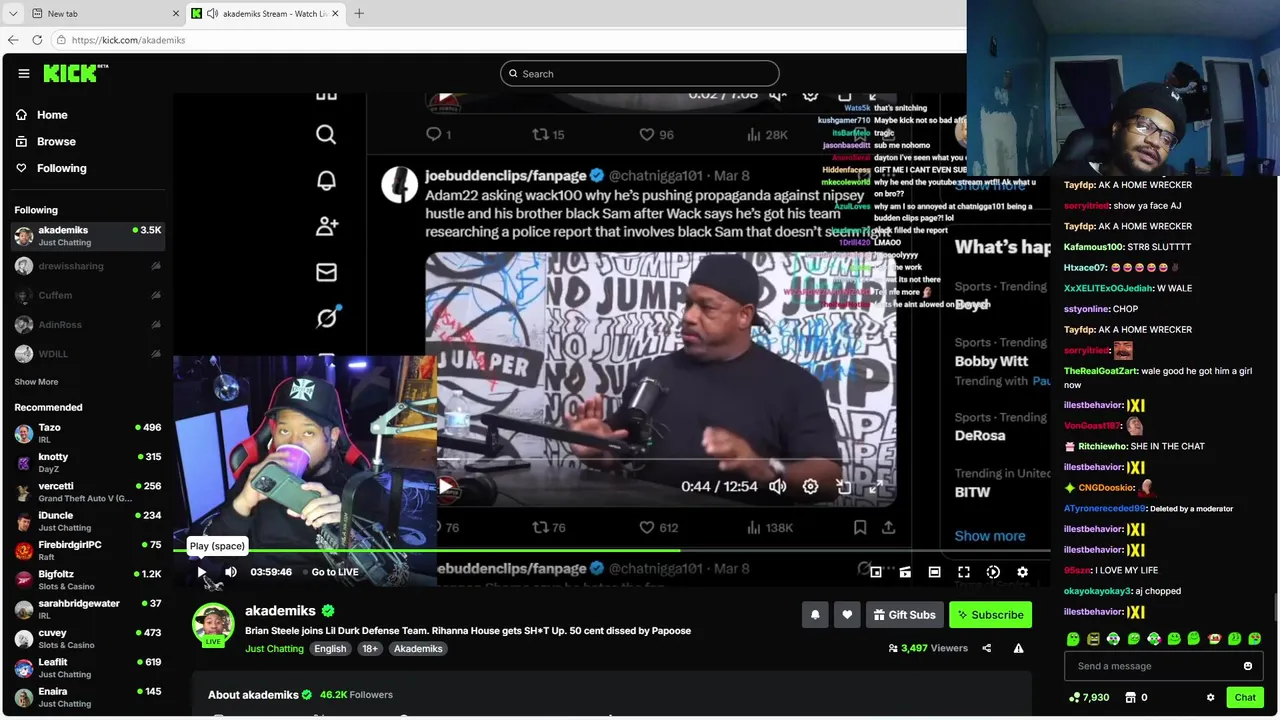Screen dimensions: 1280x720
Task: Open AdinRoss channel in Following list
Action: (88, 324)
